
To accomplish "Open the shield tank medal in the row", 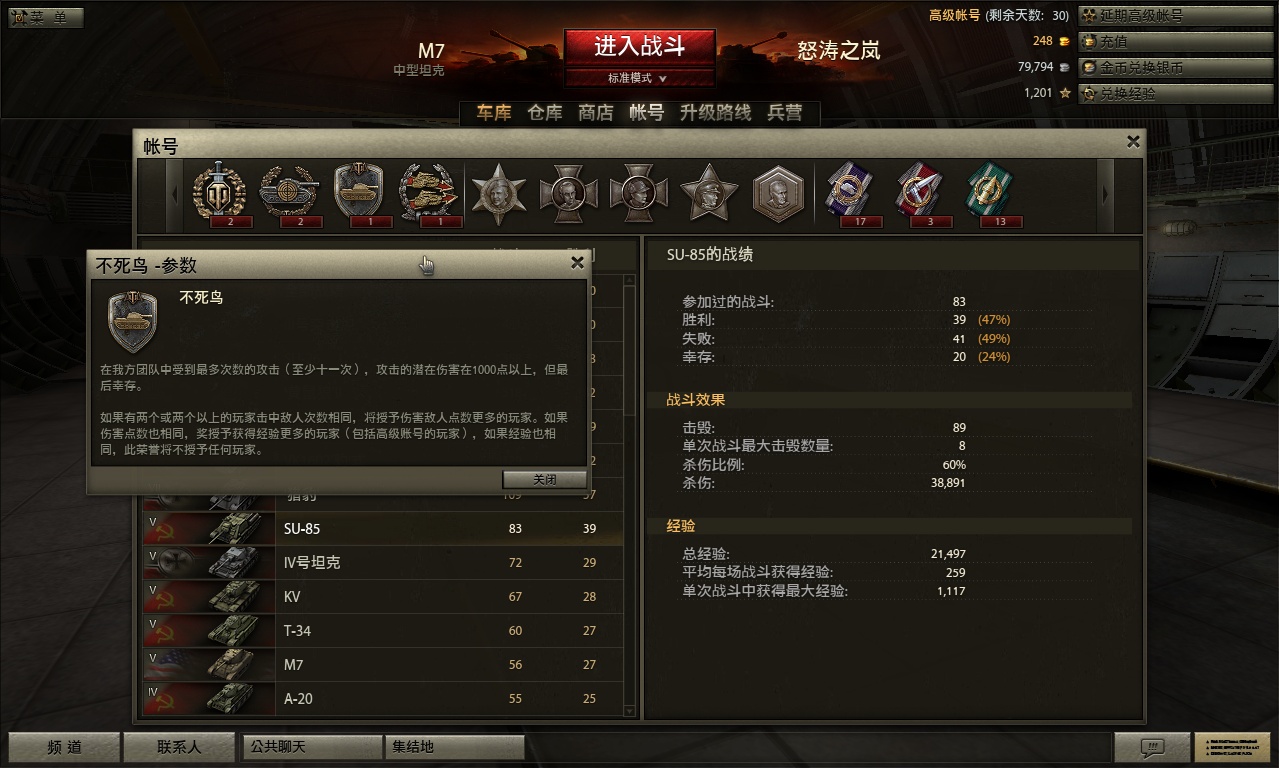I will click(x=358, y=190).
